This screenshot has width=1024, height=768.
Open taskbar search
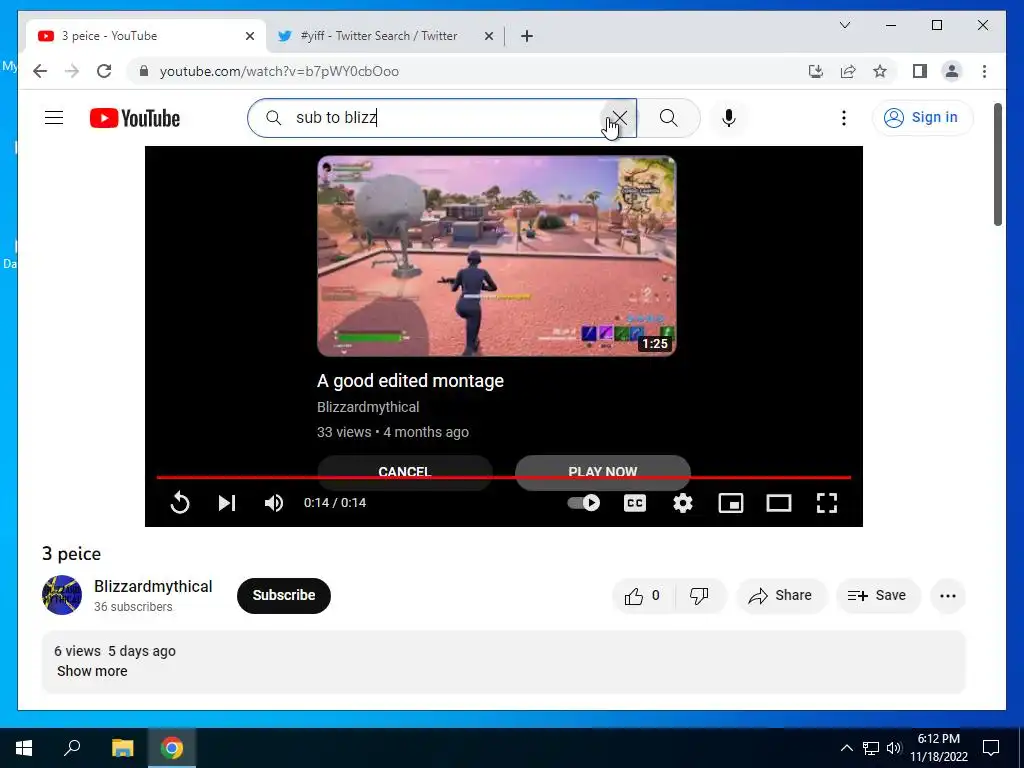72,748
